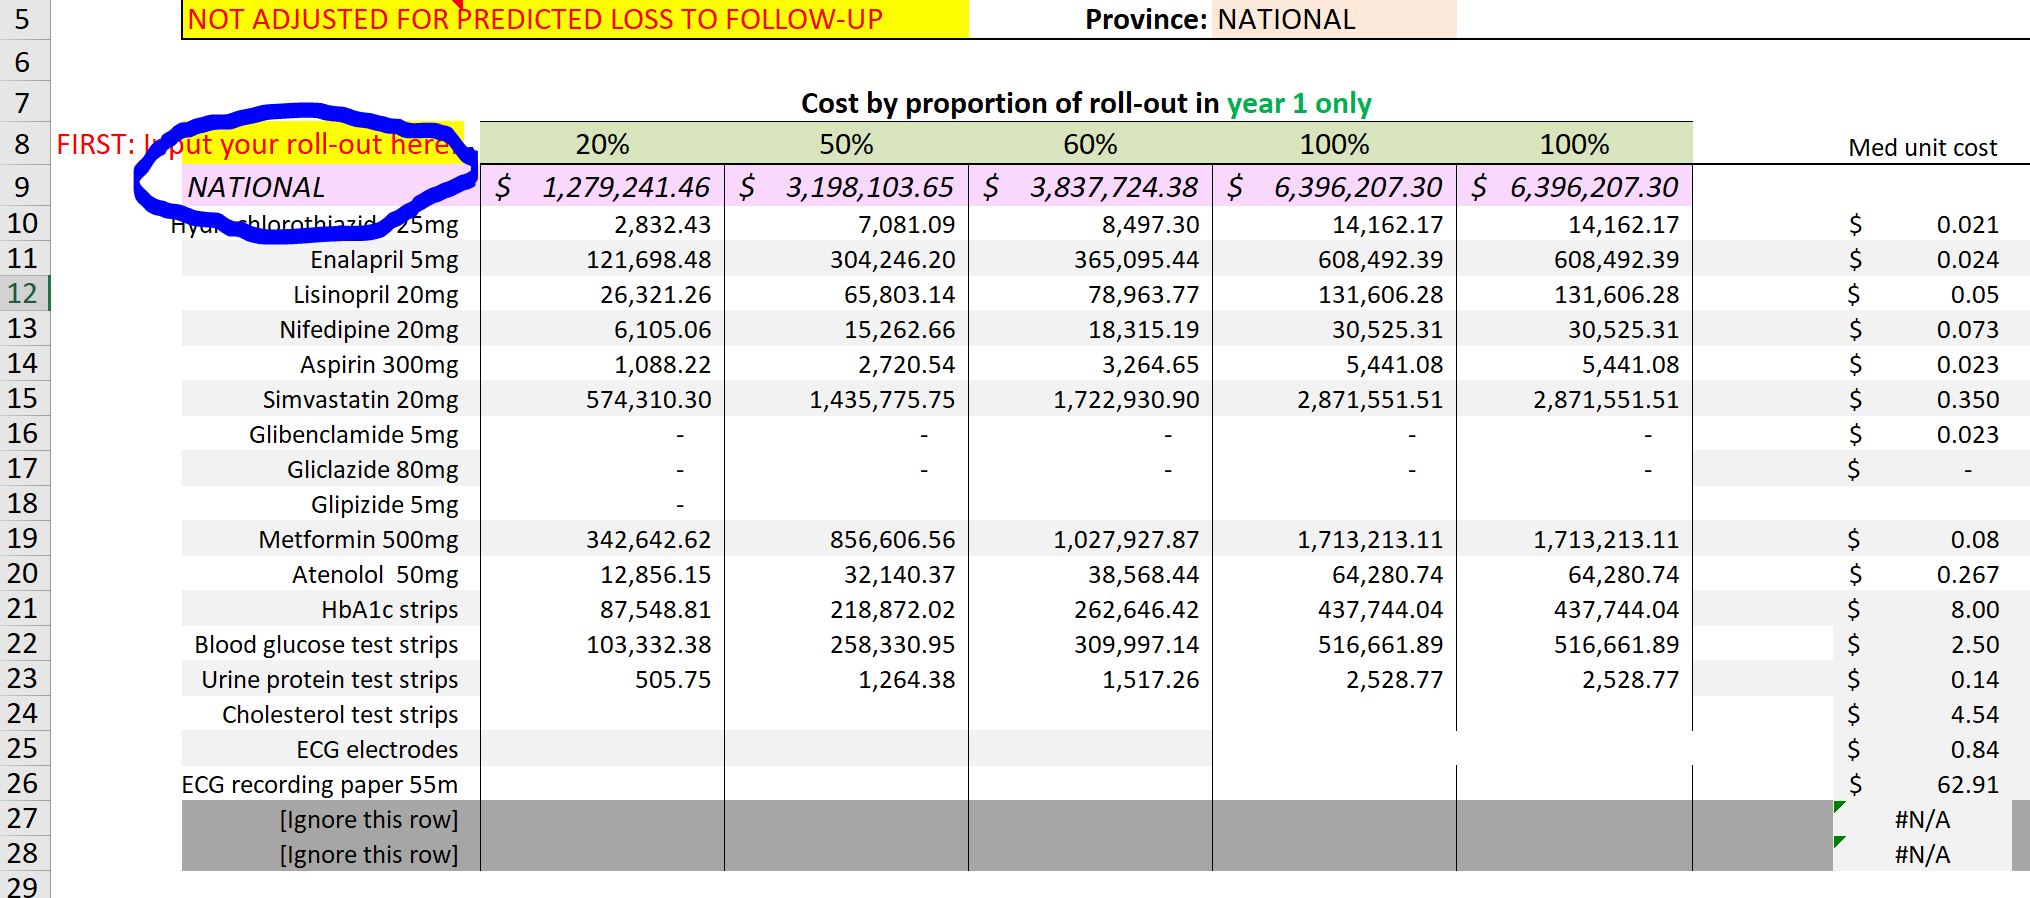Select the Blood glucose test strips label
Screen dimensions: 2030x898
click(x=326, y=645)
